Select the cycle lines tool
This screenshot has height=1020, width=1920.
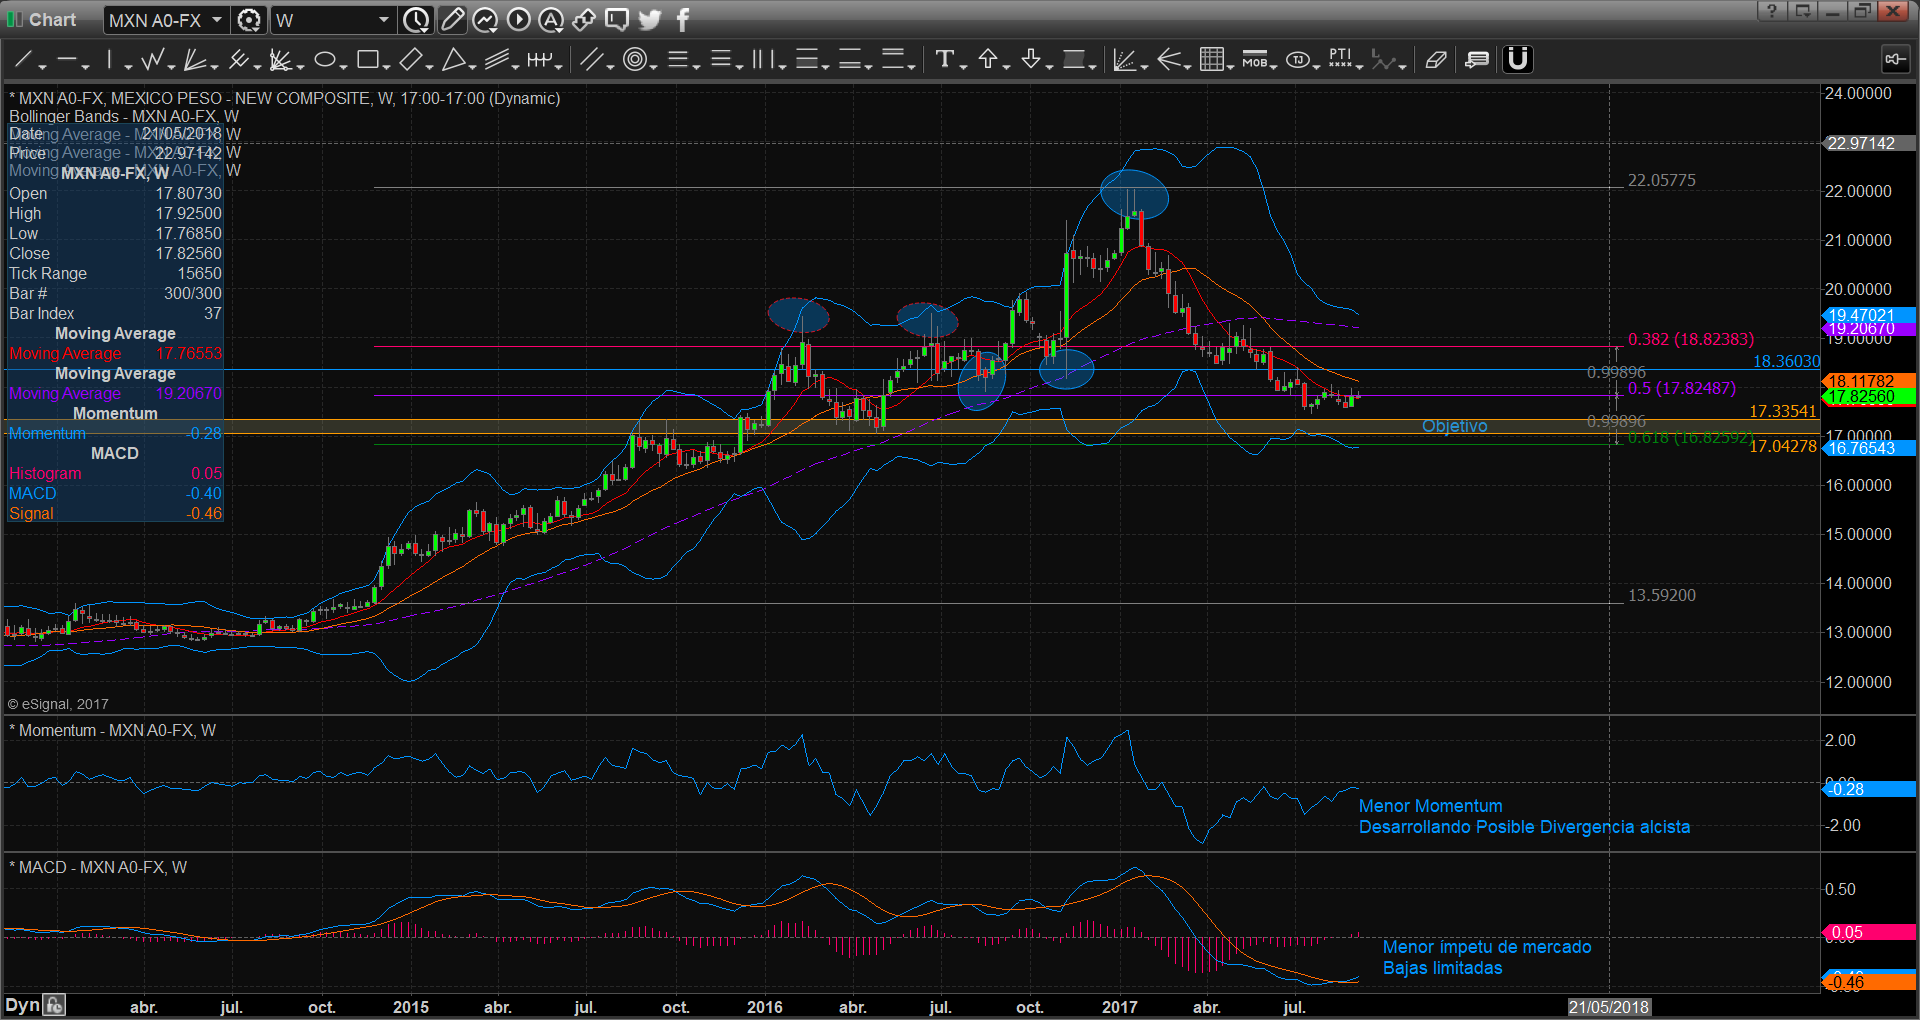pos(540,60)
